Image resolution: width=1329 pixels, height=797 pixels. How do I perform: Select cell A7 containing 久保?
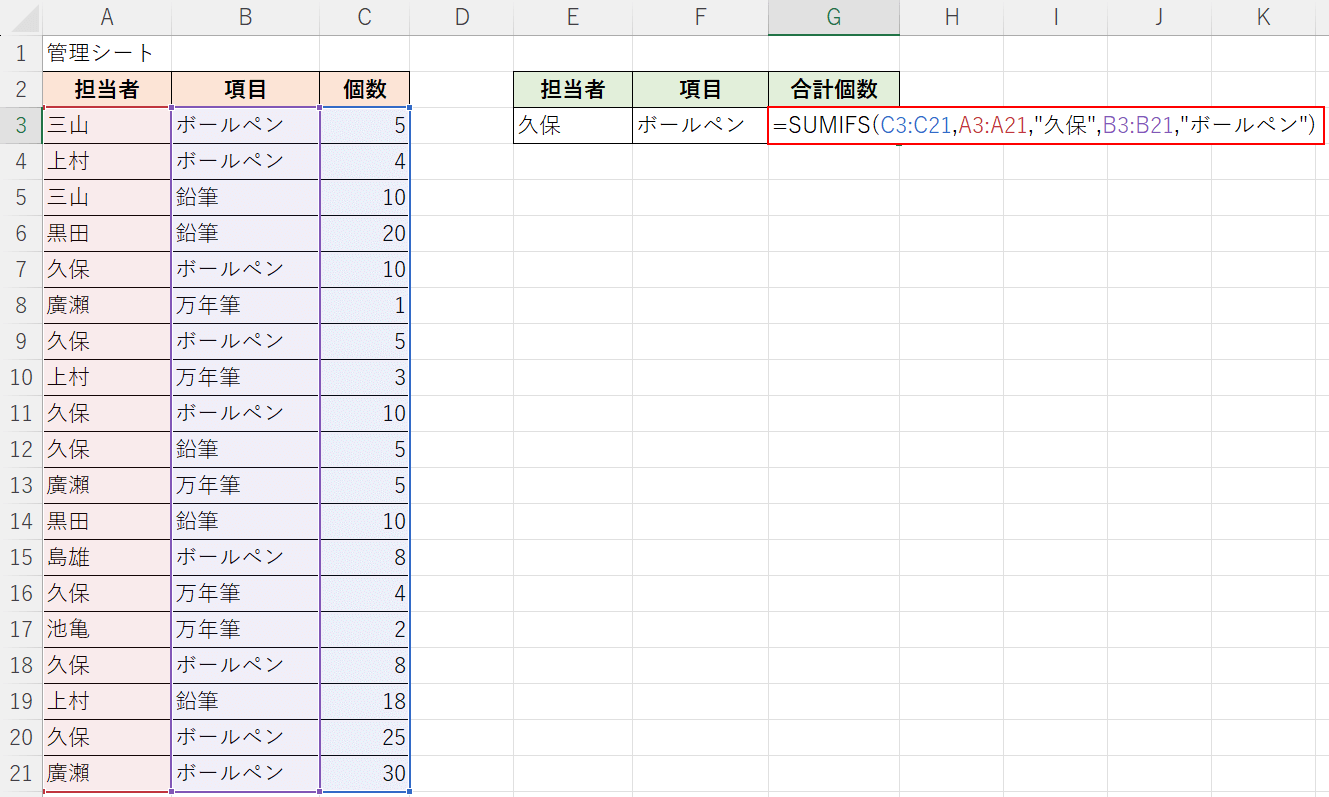point(107,269)
